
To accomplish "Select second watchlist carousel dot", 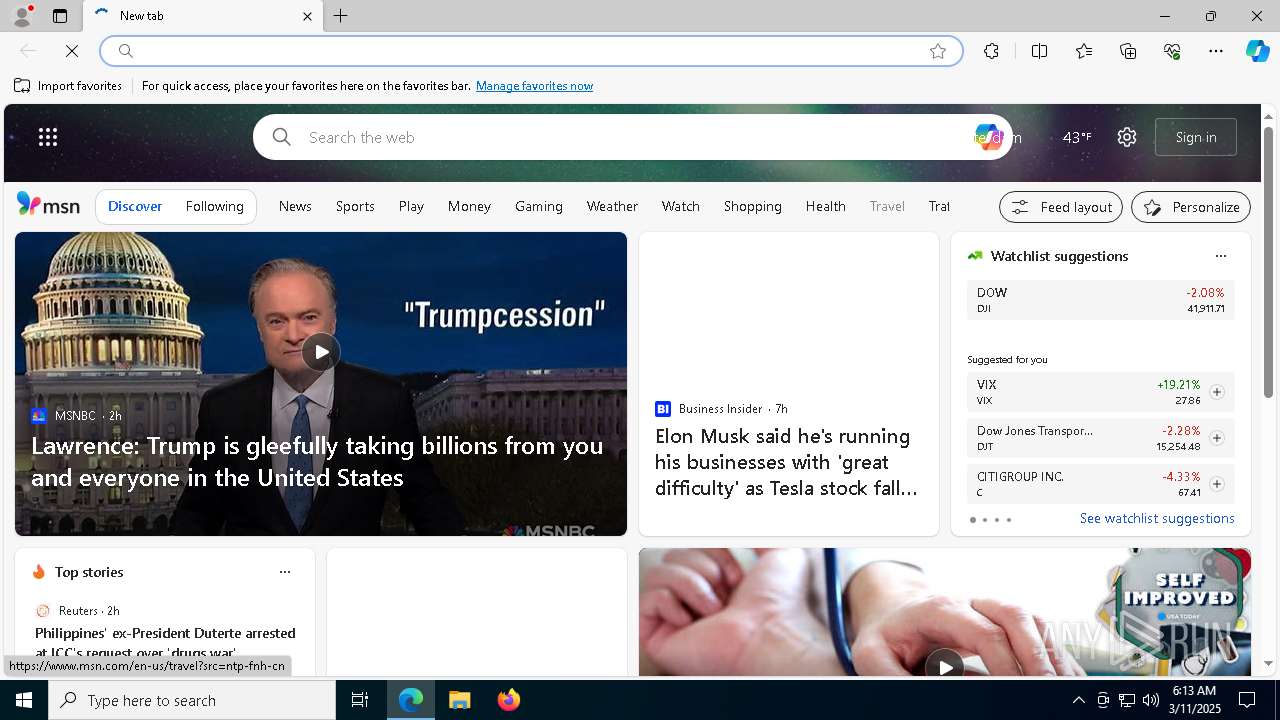I will pyautogui.click(x=985, y=520).
